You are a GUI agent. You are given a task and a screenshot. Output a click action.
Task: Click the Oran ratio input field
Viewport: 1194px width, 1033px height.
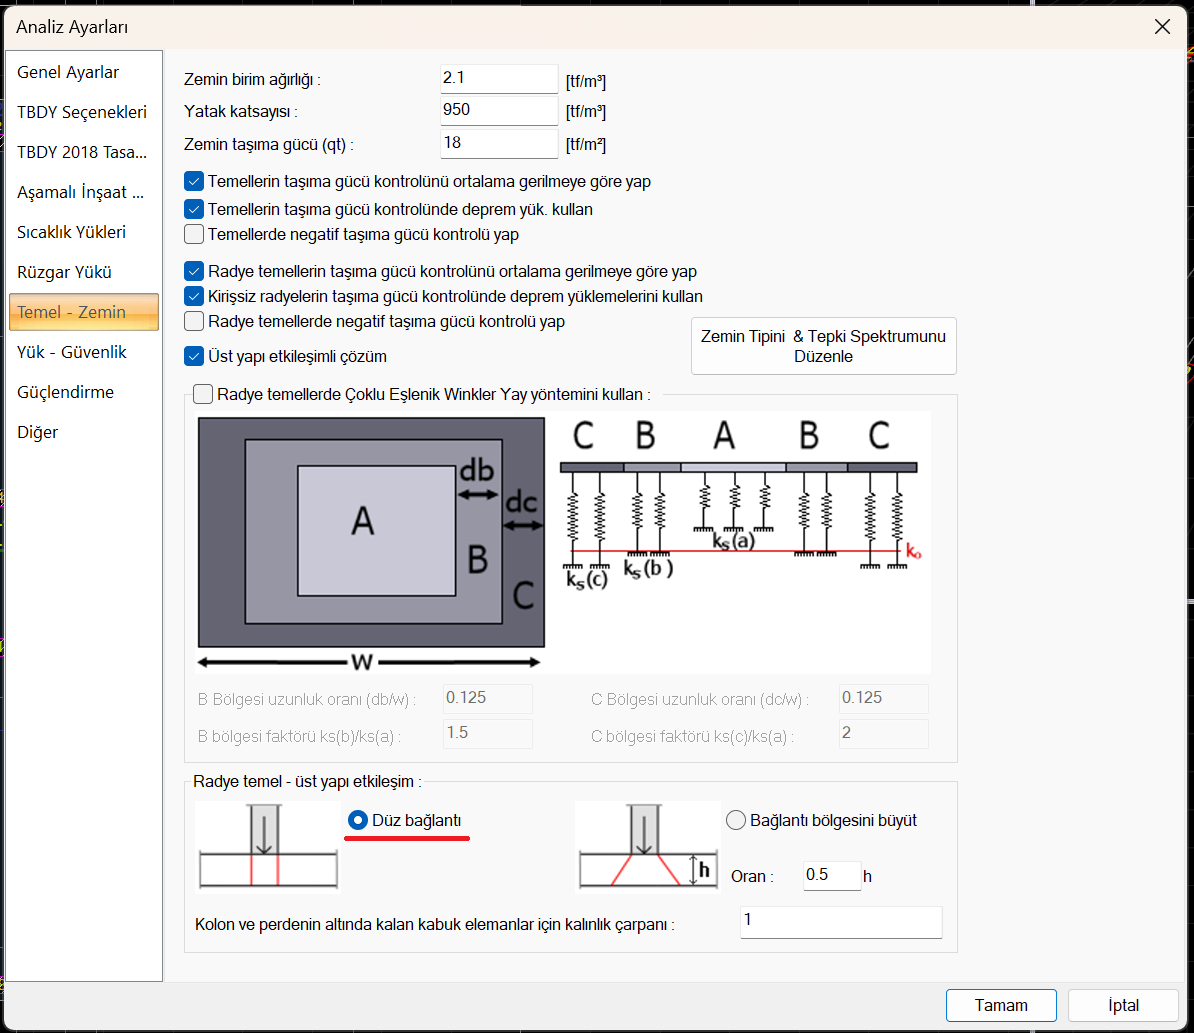831,875
